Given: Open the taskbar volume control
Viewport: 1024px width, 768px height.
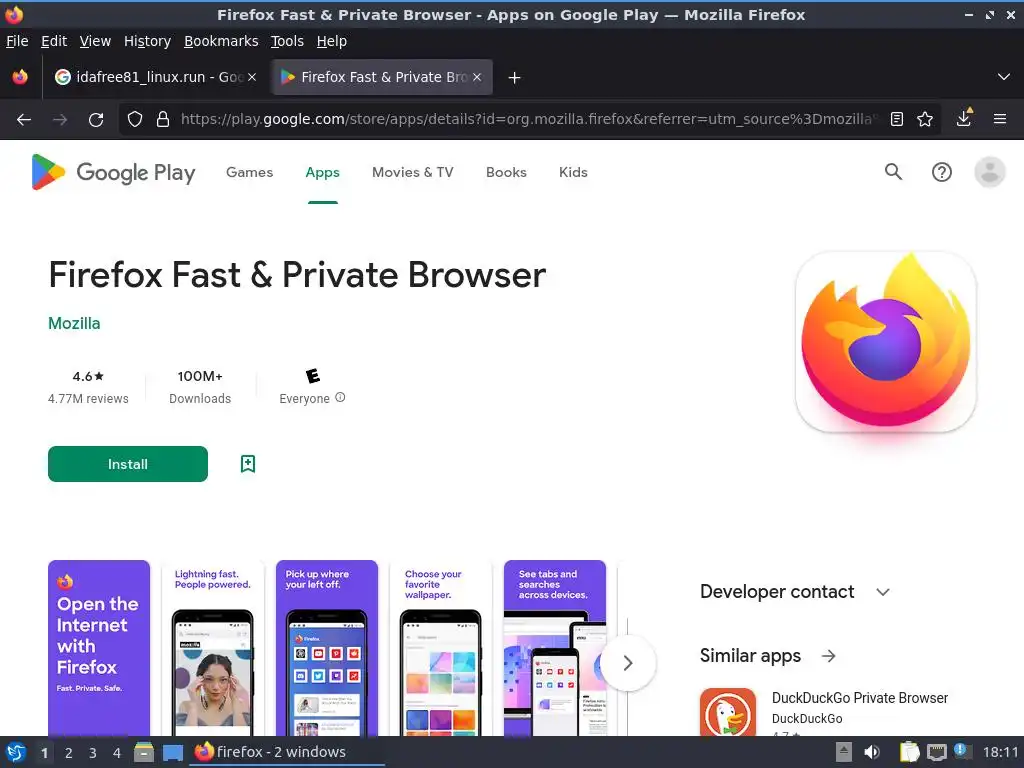Looking at the screenshot, I should click(x=872, y=752).
